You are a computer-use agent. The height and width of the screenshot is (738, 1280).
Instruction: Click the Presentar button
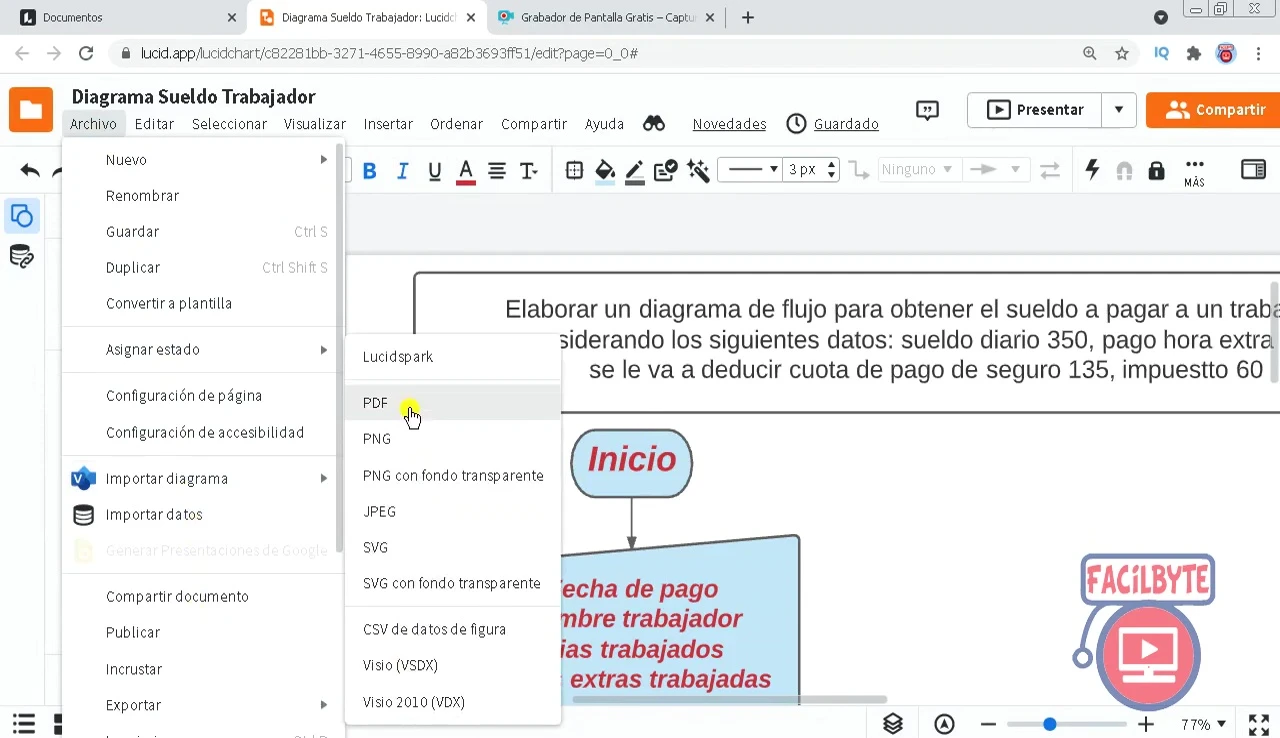coord(1035,110)
